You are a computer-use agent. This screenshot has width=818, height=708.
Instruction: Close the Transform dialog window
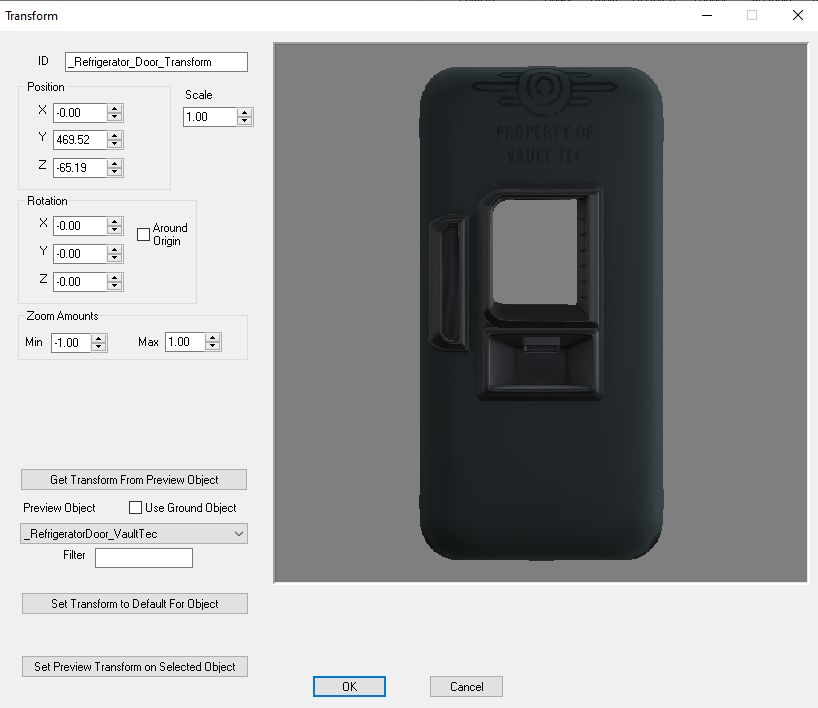tap(798, 16)
